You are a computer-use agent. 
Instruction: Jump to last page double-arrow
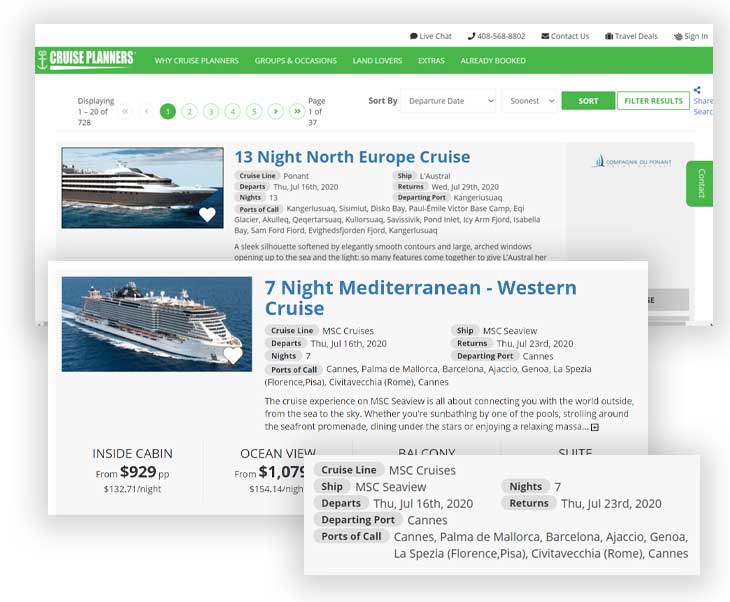(x=297, y=111)
